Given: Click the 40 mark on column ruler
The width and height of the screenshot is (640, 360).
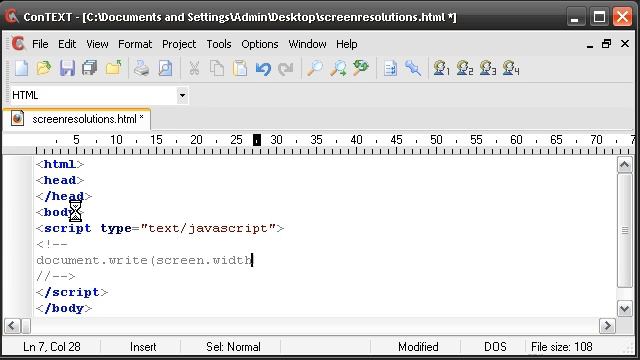Looking at the screenshot, I should (356, 140).
